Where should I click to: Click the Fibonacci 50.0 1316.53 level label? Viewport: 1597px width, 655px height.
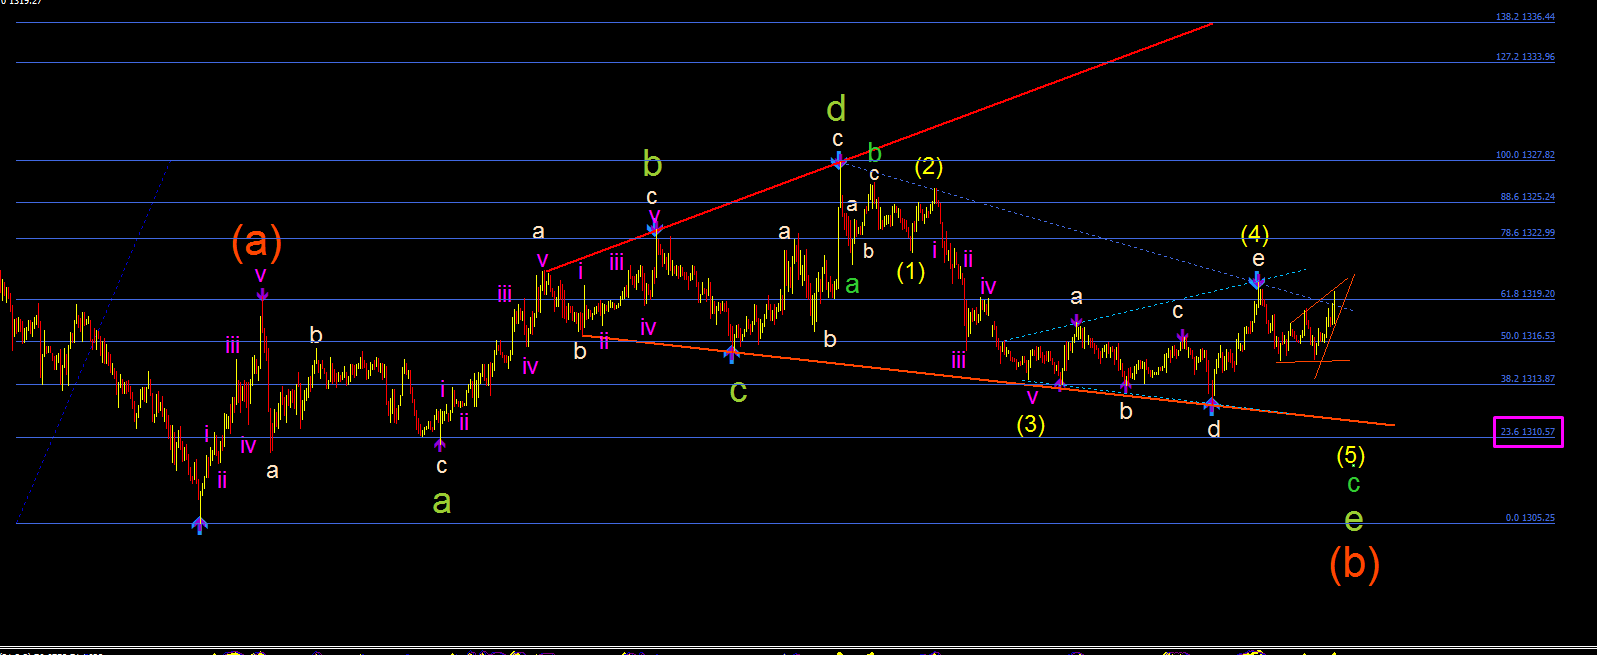click(1527, 336)
